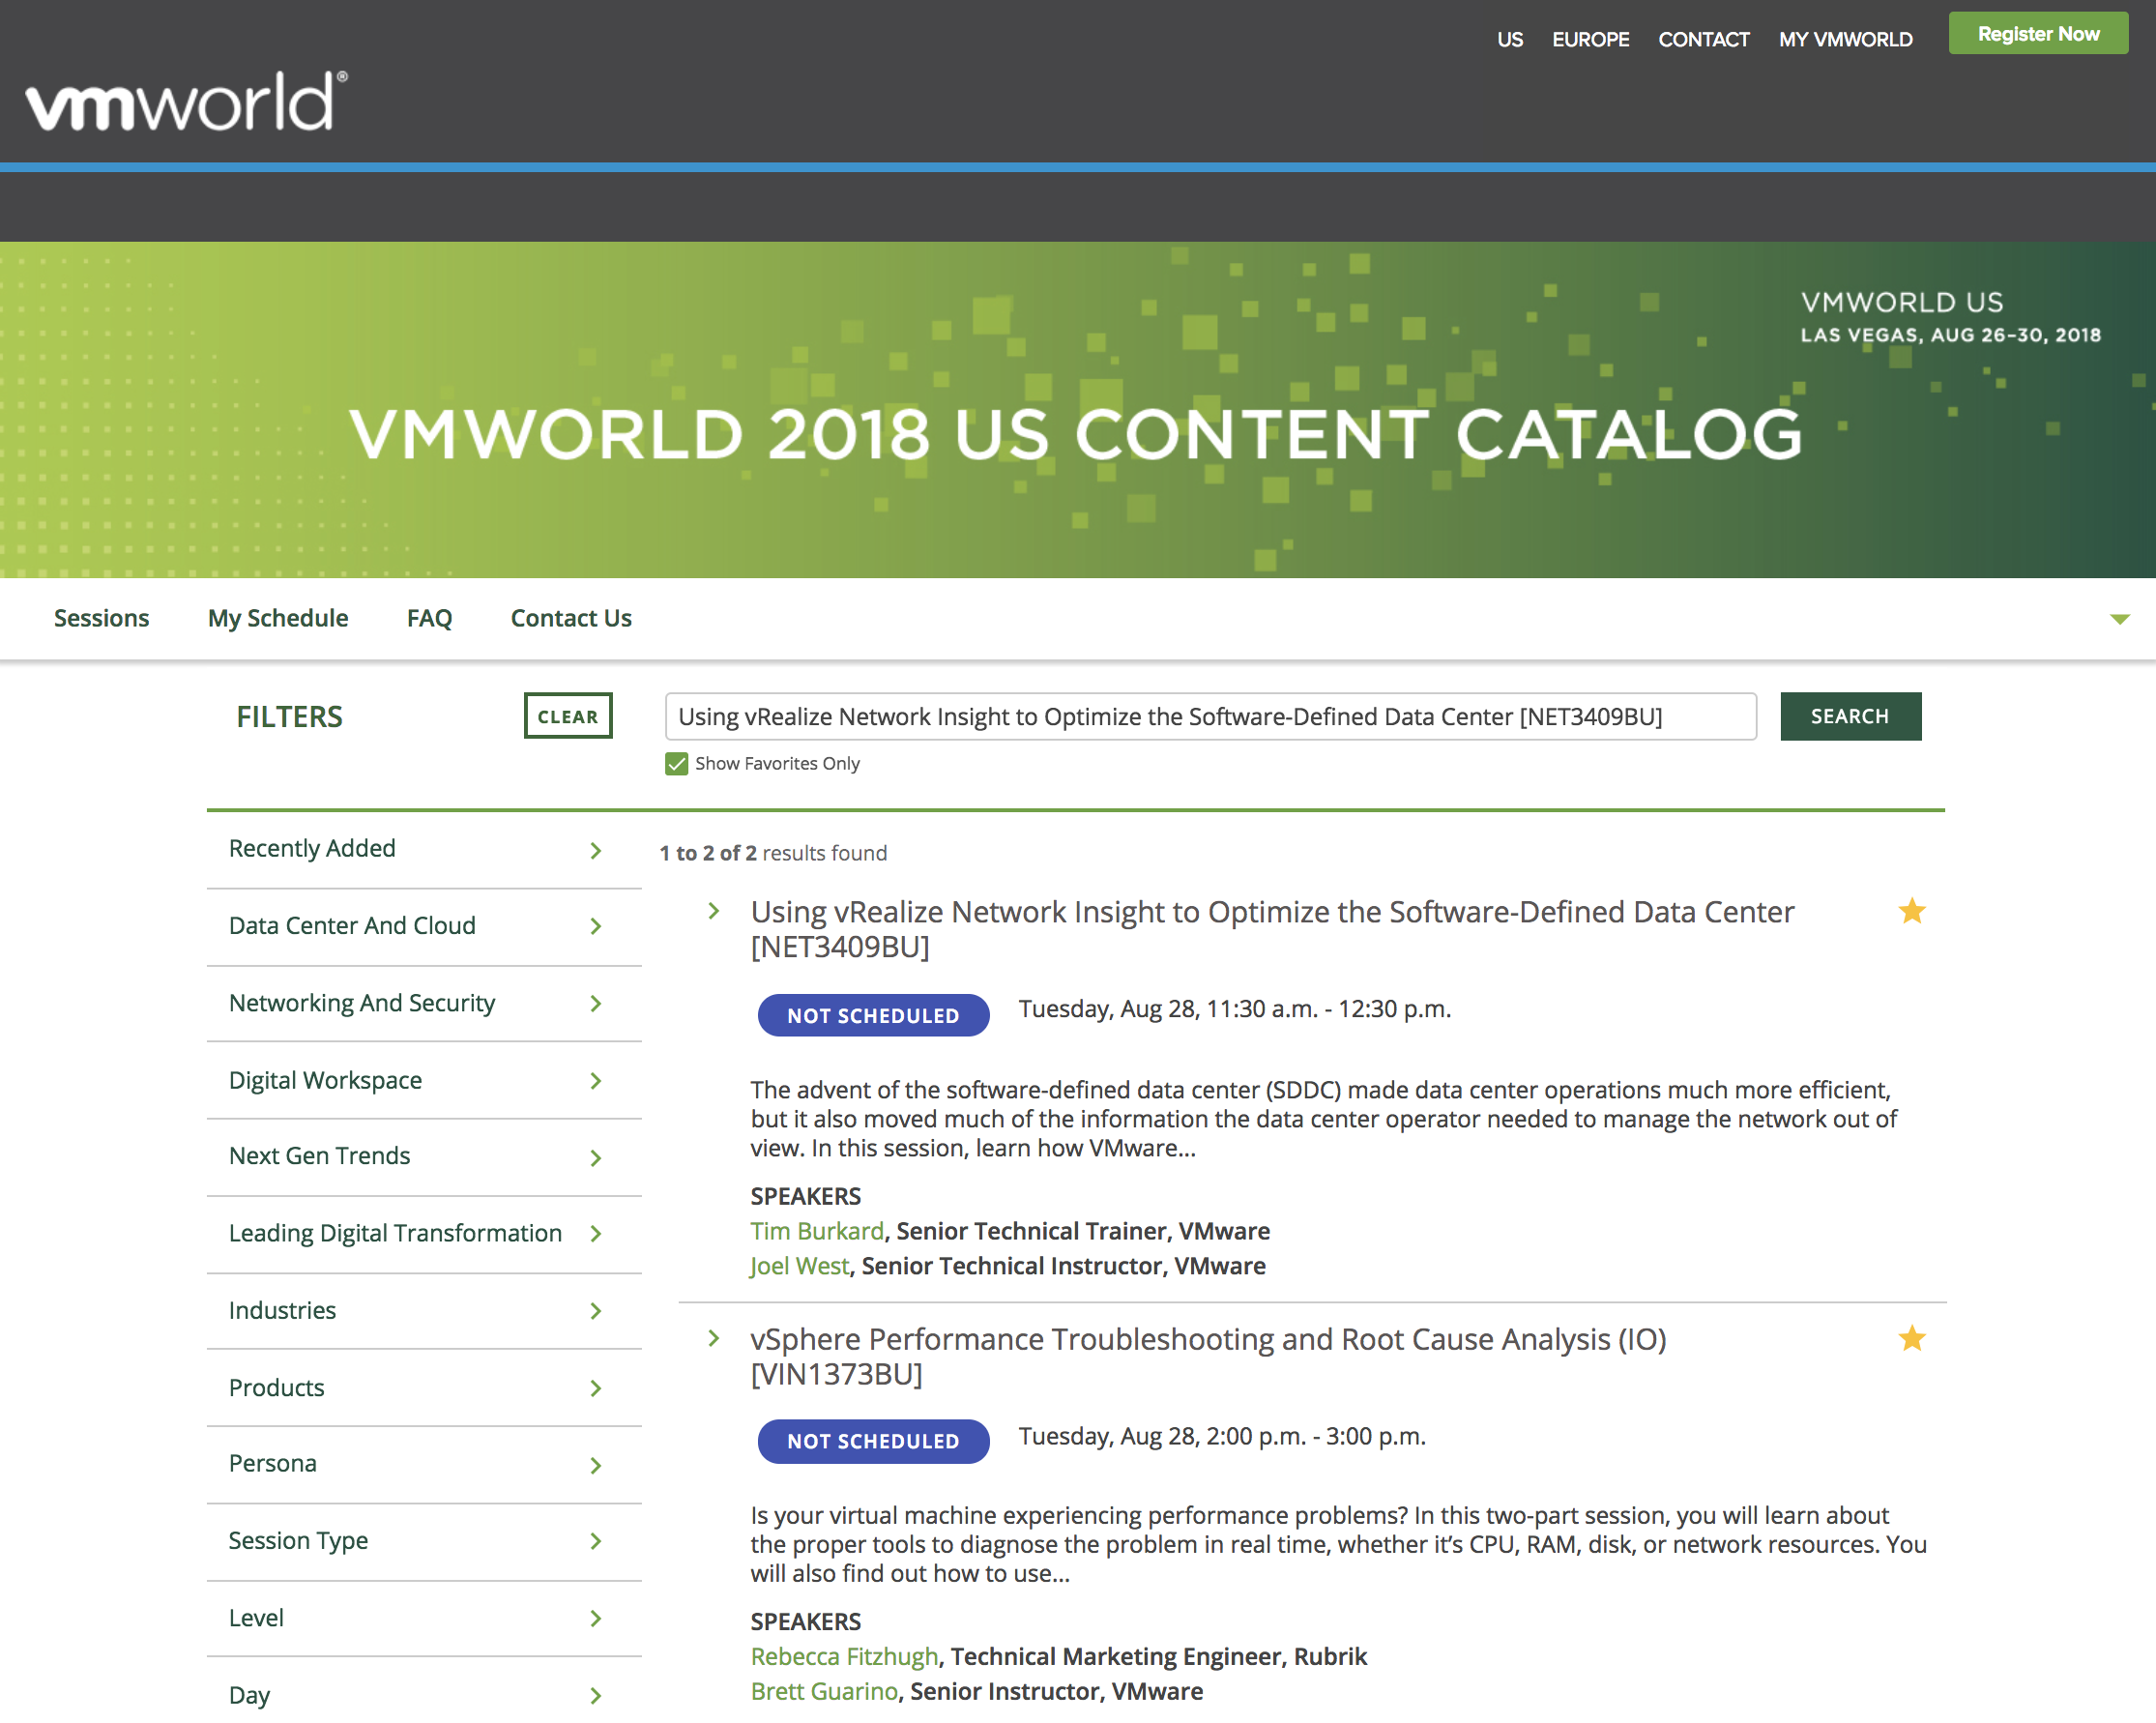Image resolution: width=2156 pixels, height=1723 pixels.
Task: Expand the Products filter arrow
Action: tap(595, 1388)
